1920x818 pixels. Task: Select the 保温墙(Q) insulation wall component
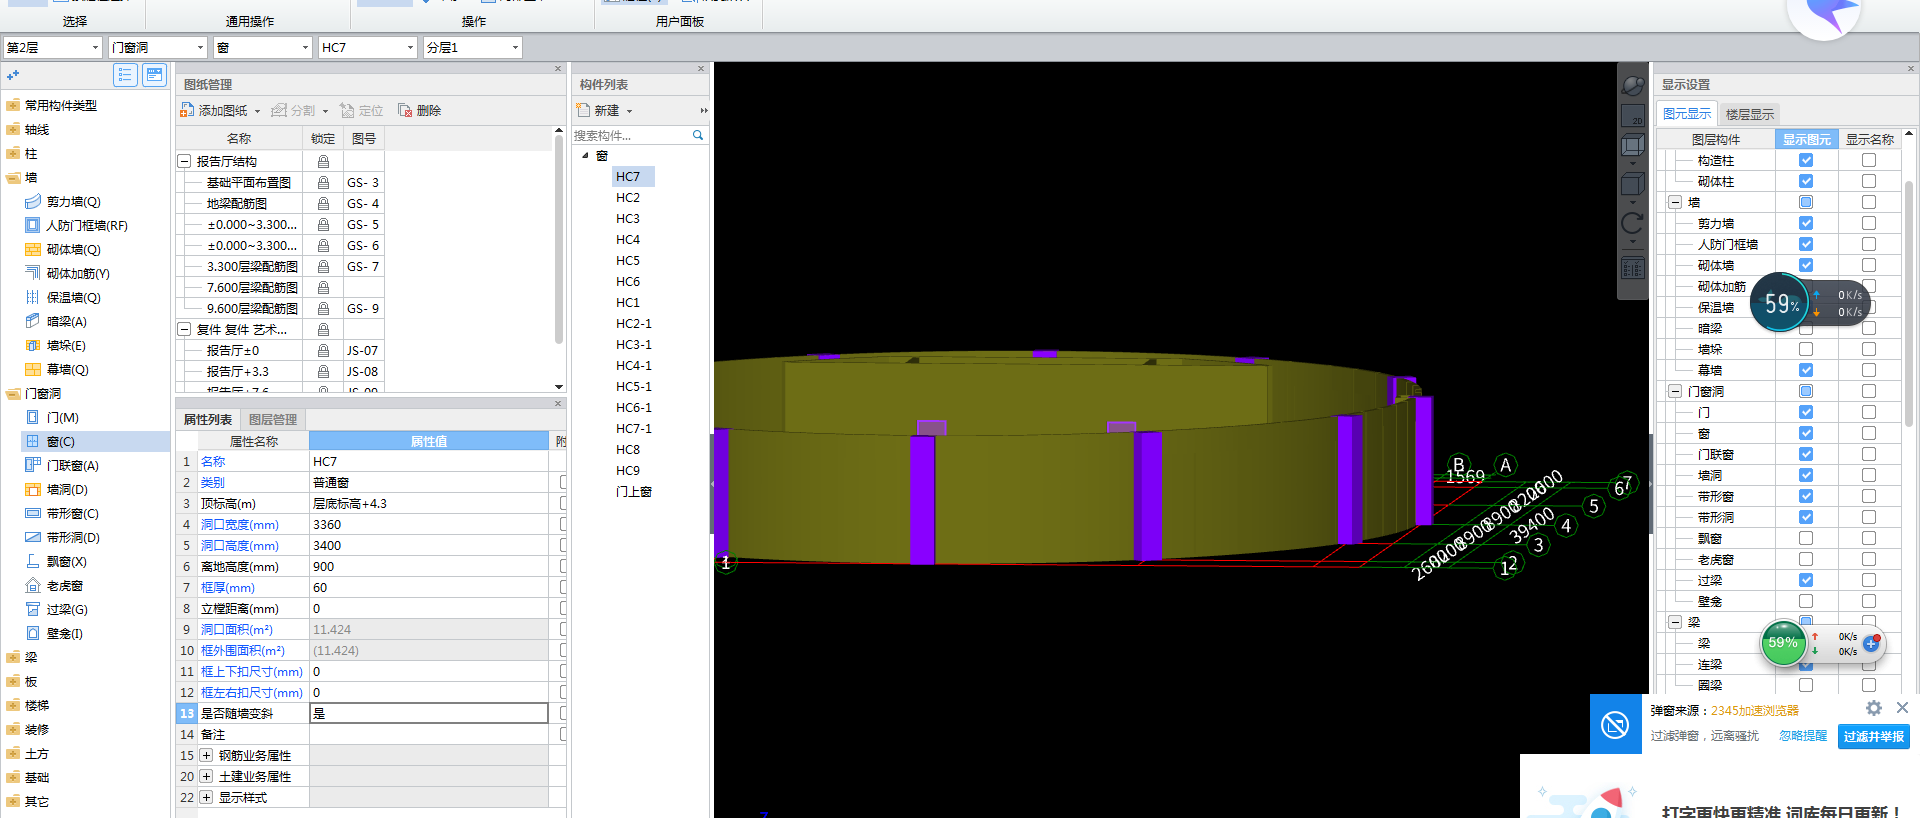click(73, 297)
